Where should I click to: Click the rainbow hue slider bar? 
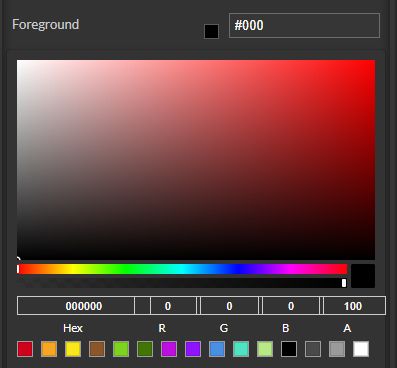tap(182, 269)
